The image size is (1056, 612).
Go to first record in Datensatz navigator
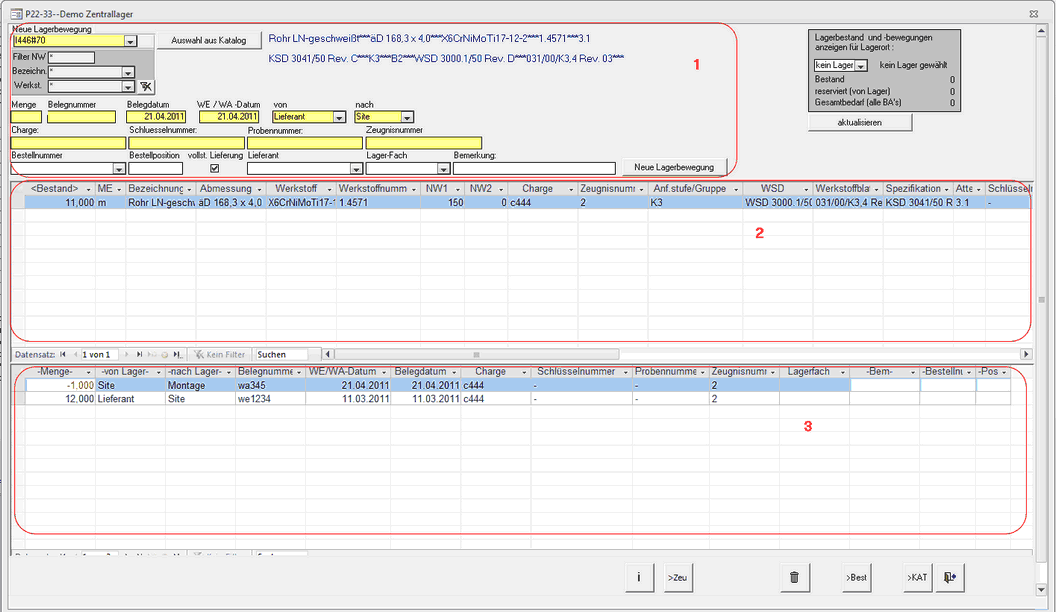[64, 354]
